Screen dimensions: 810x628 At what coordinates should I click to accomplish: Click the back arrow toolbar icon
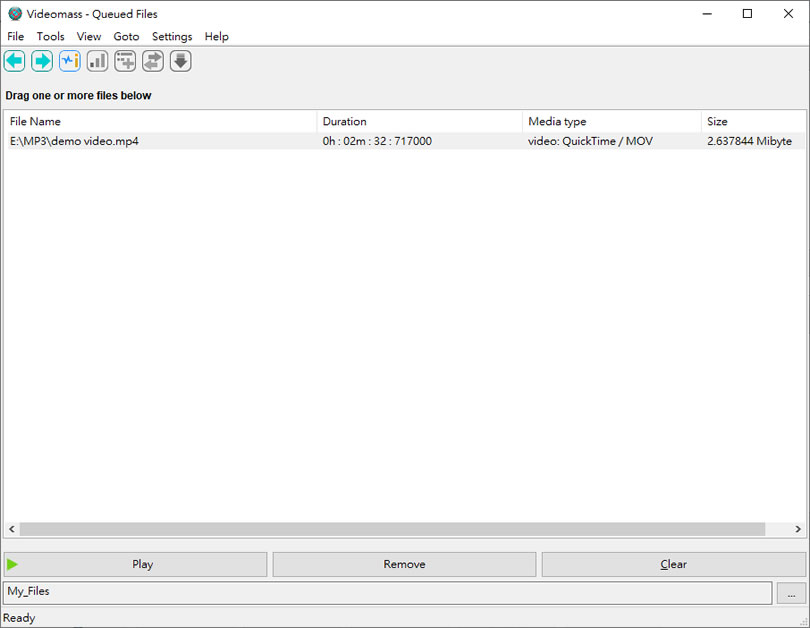14,61
